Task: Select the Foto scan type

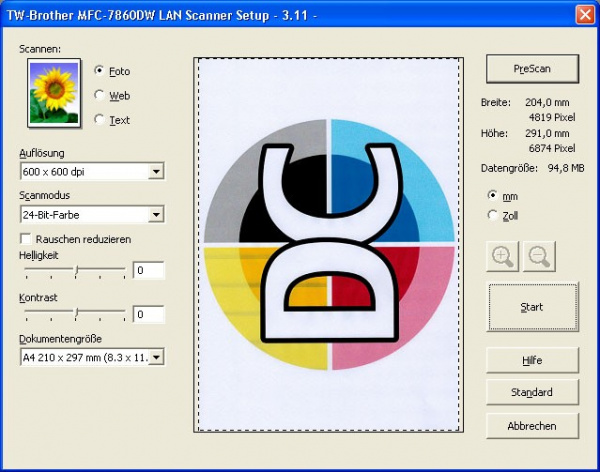Action: 99,71
